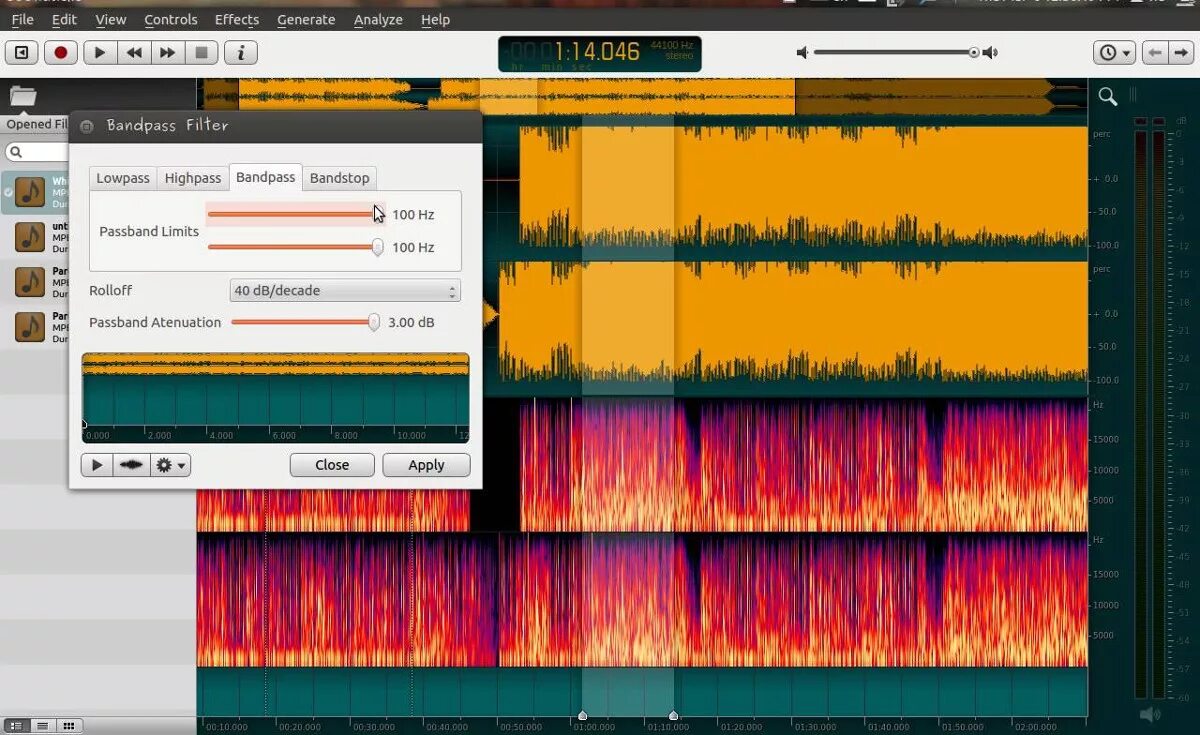1200x735 pixels.
Task: Click the Apply button
Action: (426, 465)
